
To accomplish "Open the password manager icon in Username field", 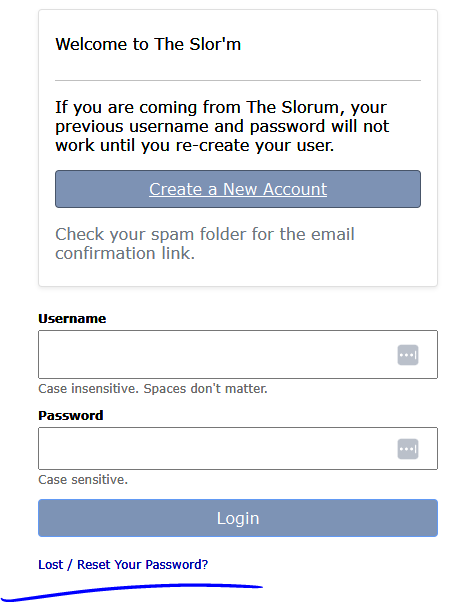I will click(407, 355).
